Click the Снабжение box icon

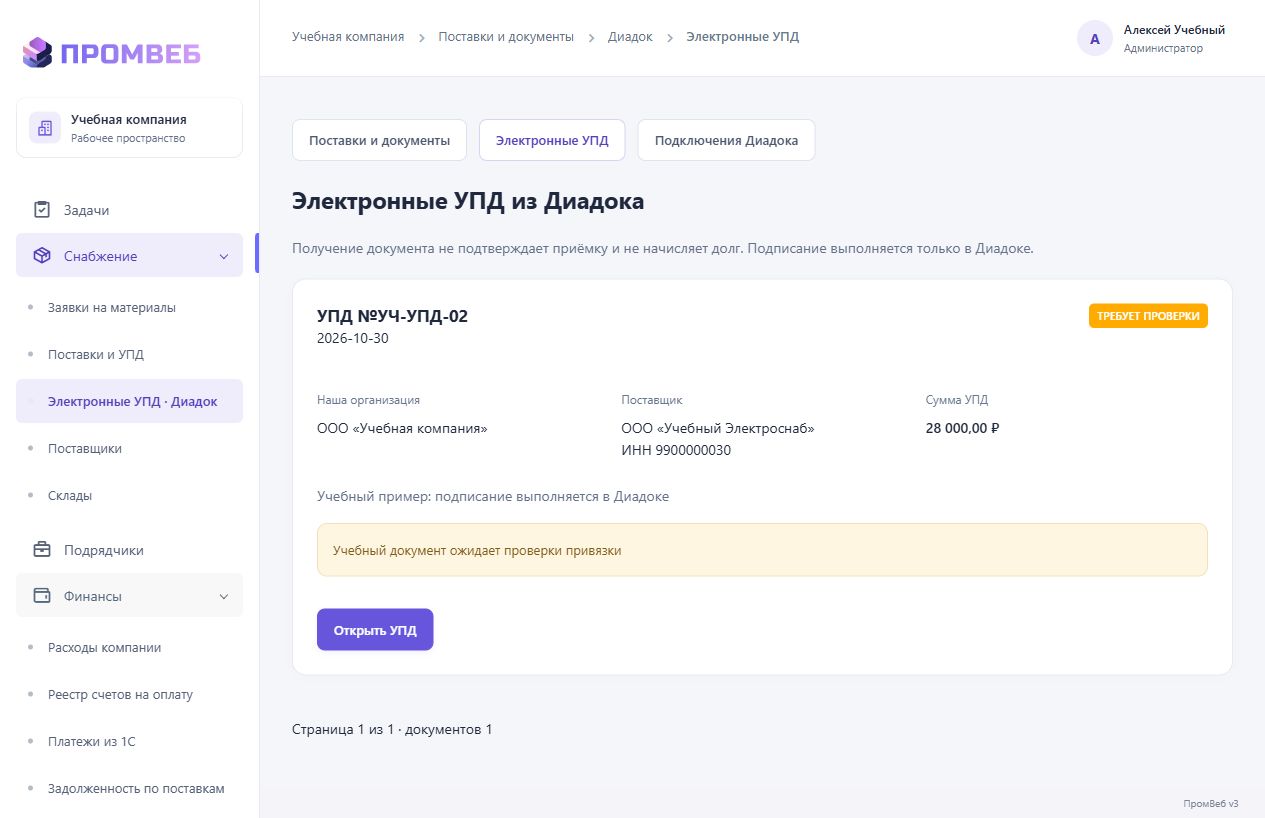(x=42, y=256)
